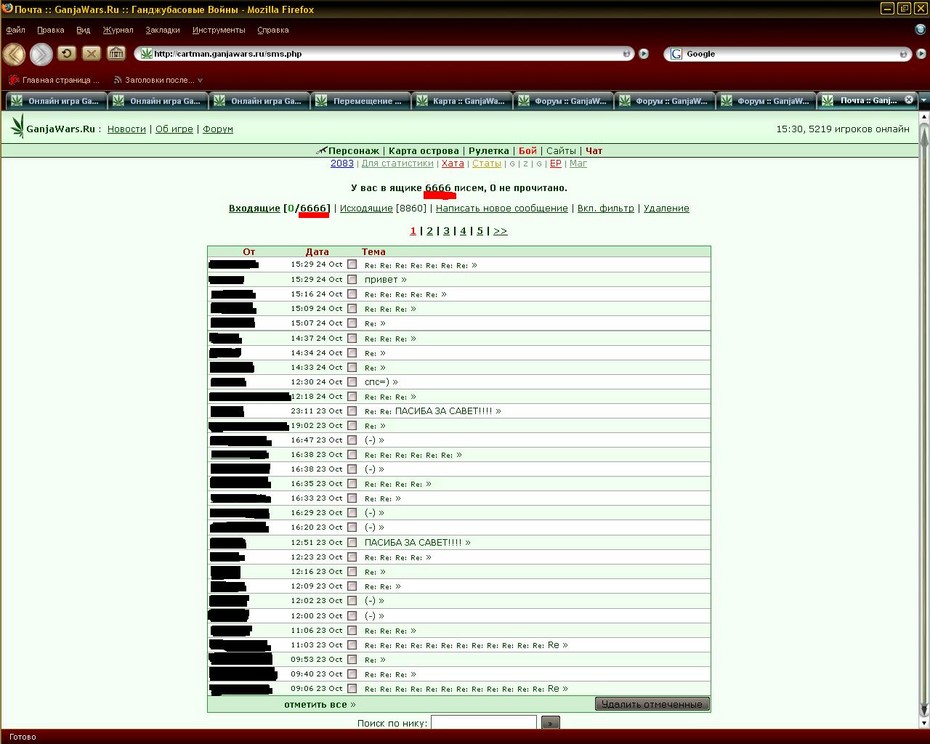
Task: Click the Рулетка navigation link
Action: click(x=489, y=151)
